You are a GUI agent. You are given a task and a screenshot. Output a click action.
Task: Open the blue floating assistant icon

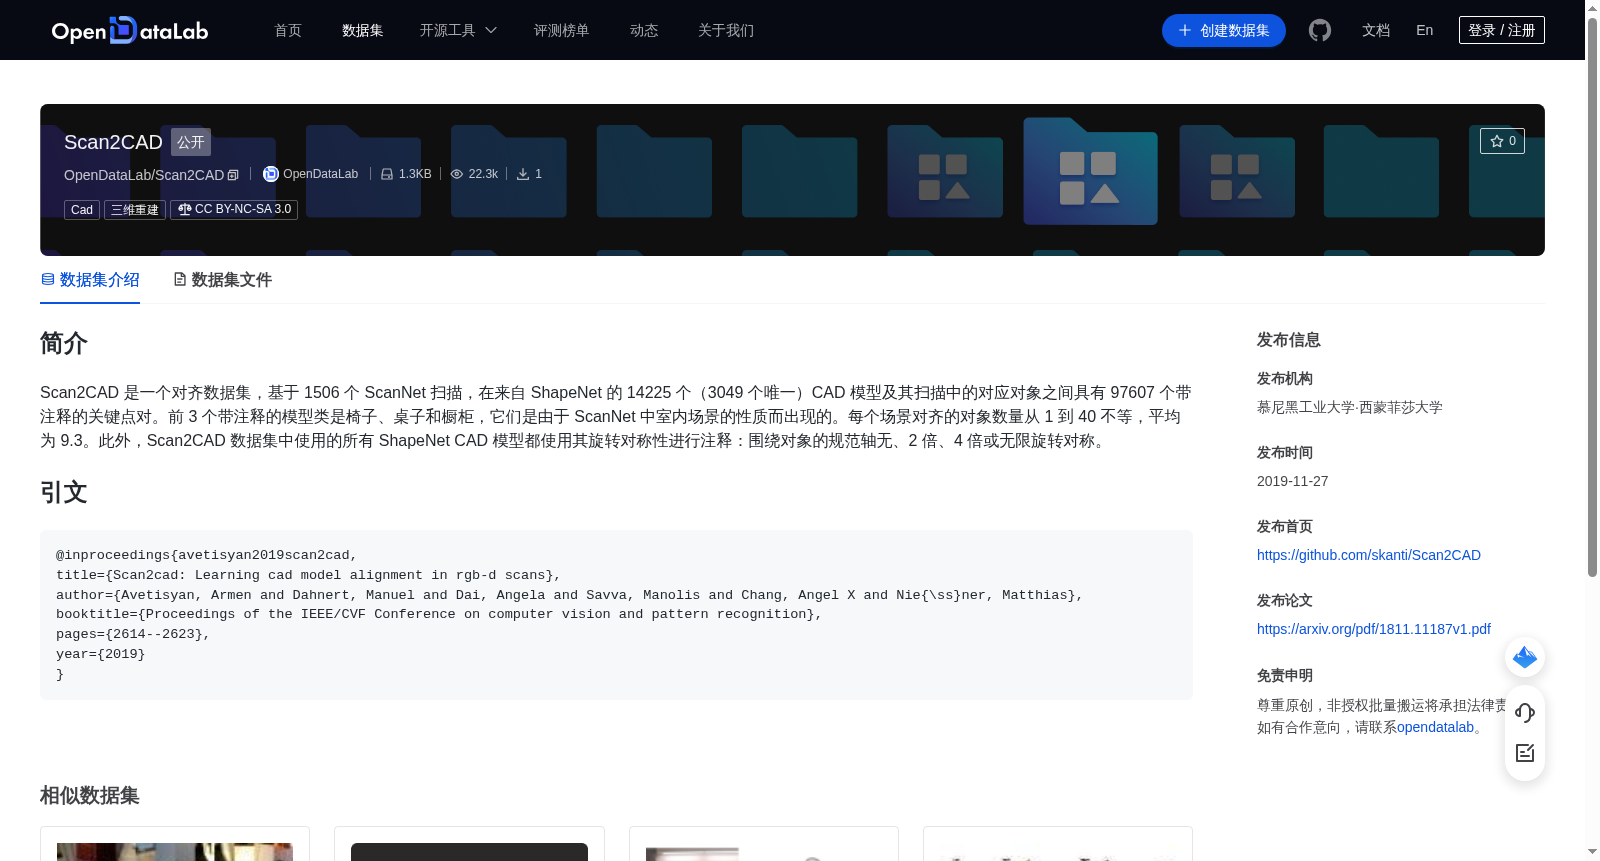coord(1525,657)
